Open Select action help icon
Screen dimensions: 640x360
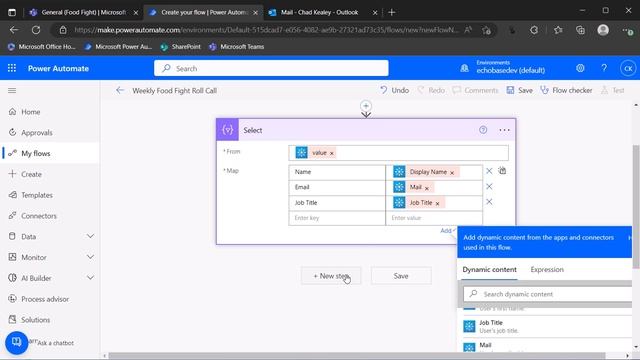click(x=483, y=130)
